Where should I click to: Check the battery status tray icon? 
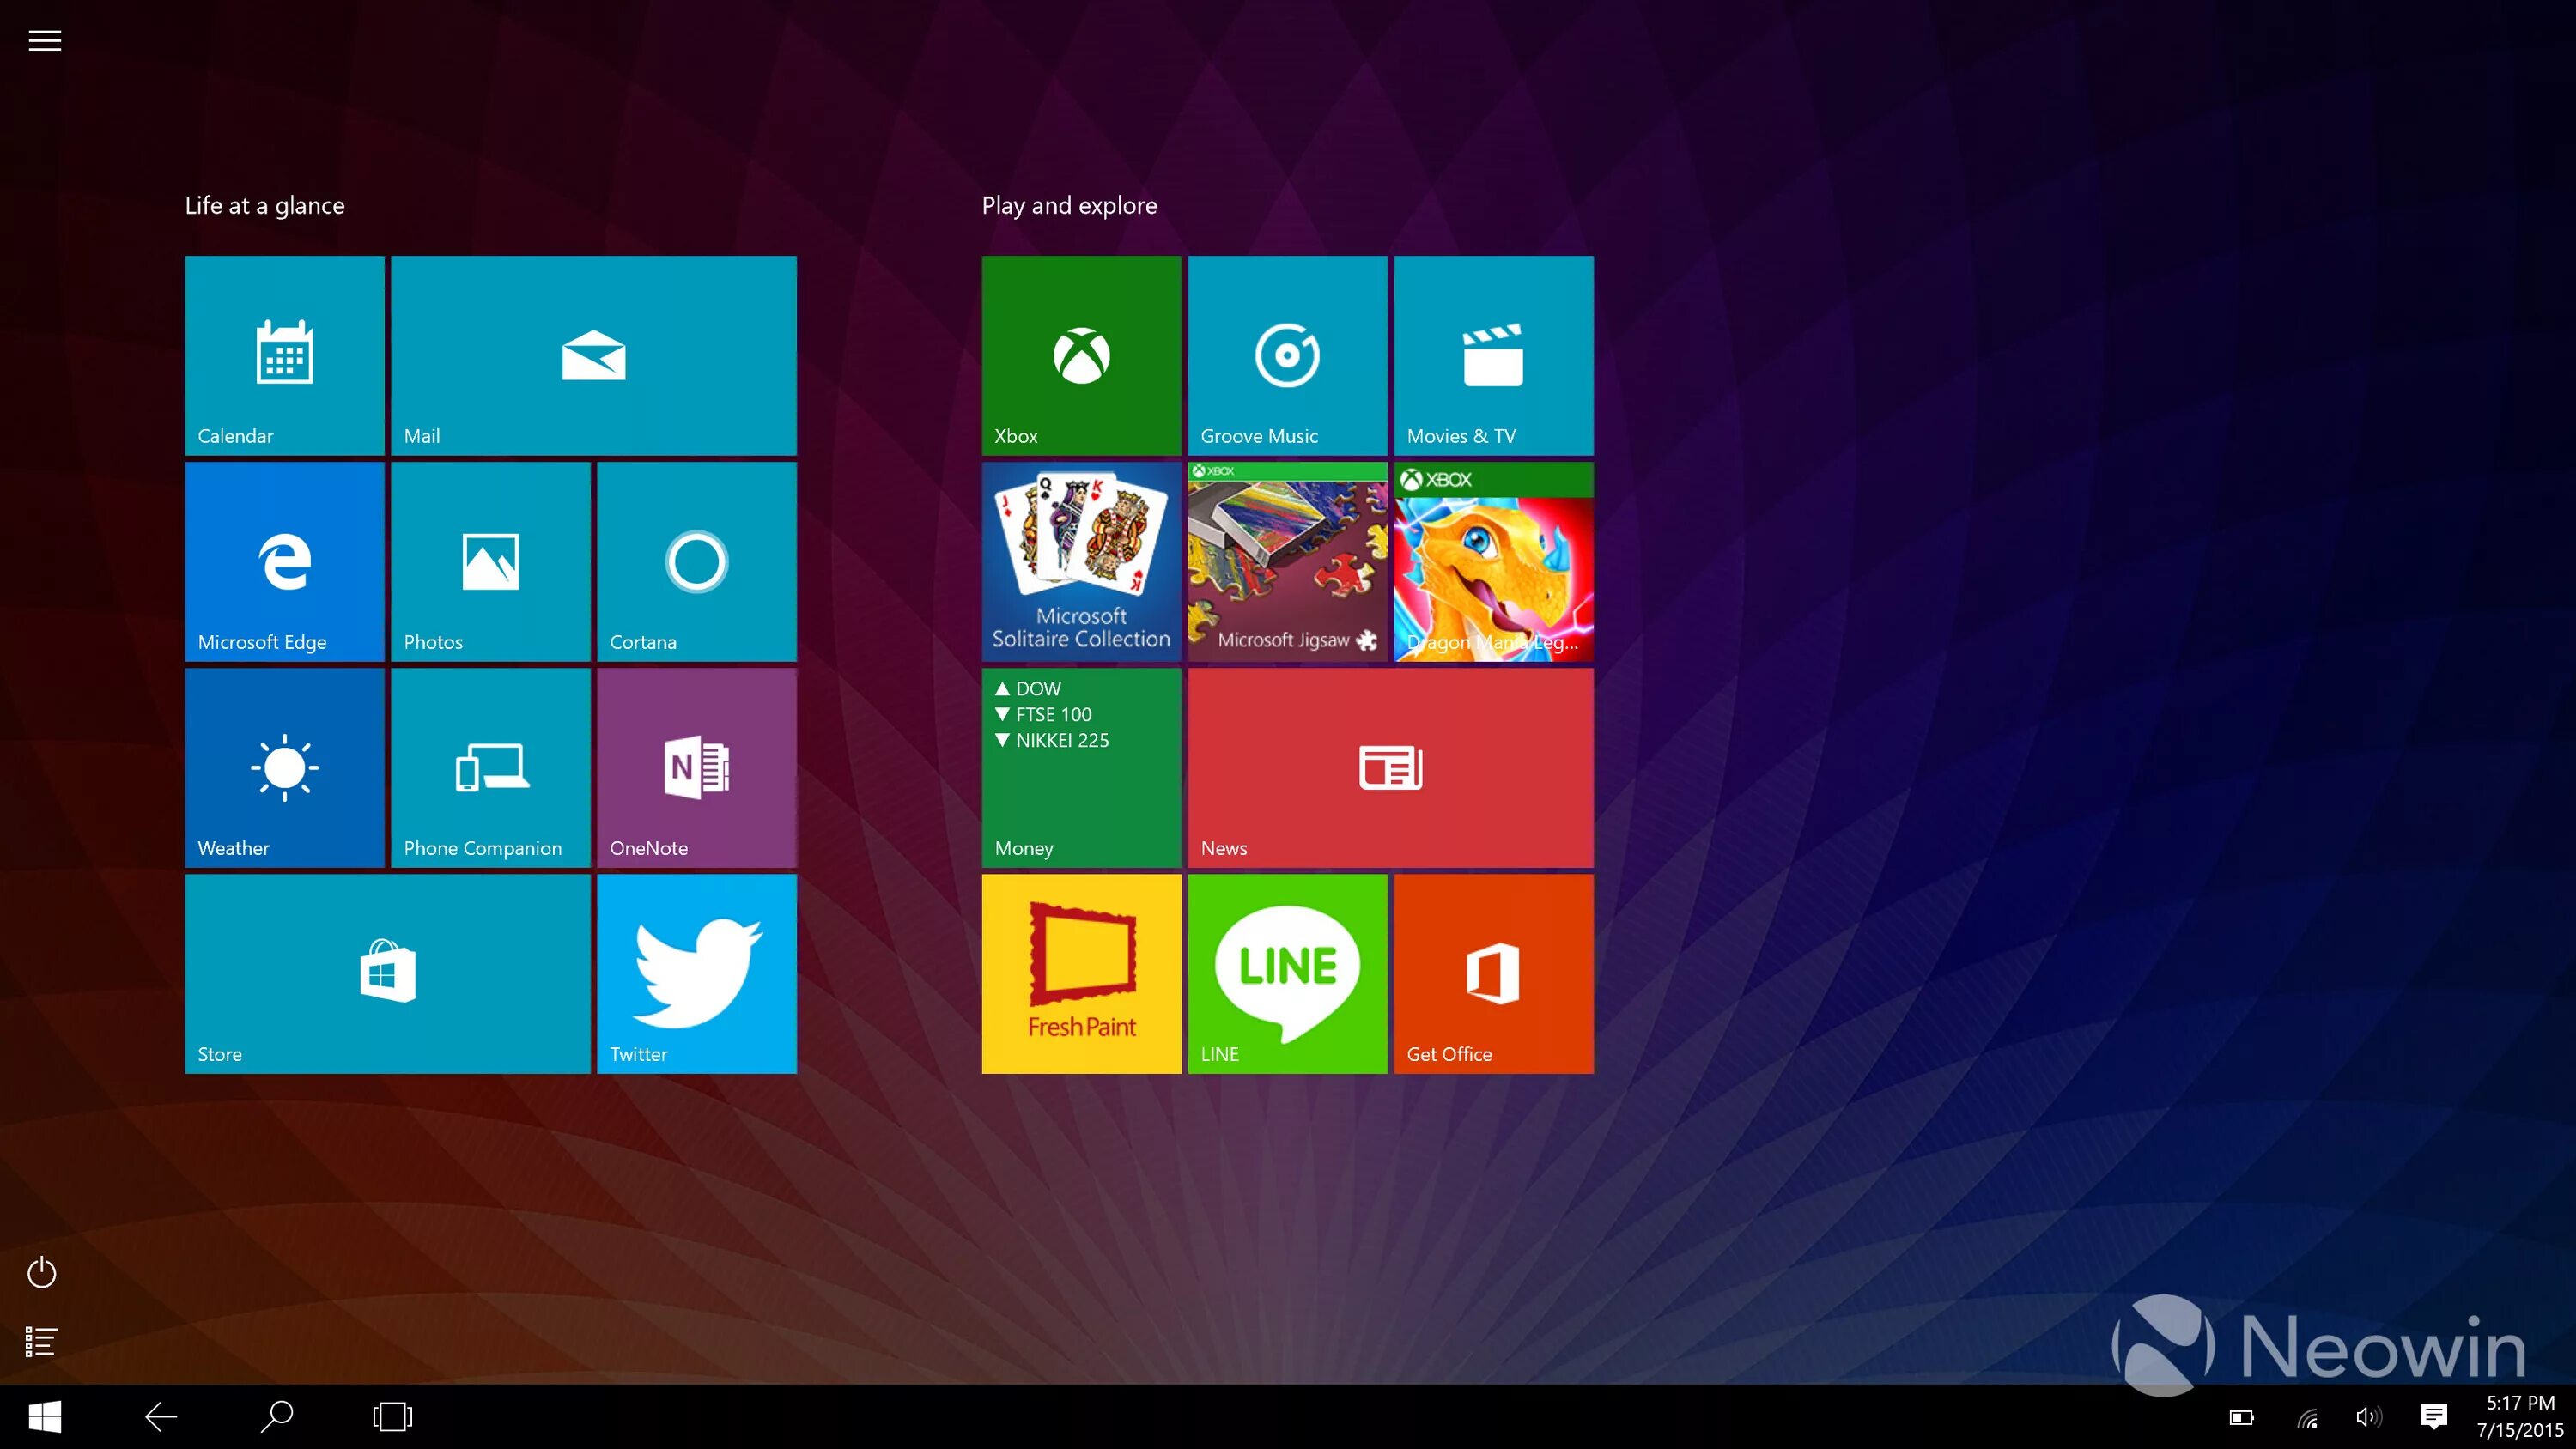coord(2242,1417)
